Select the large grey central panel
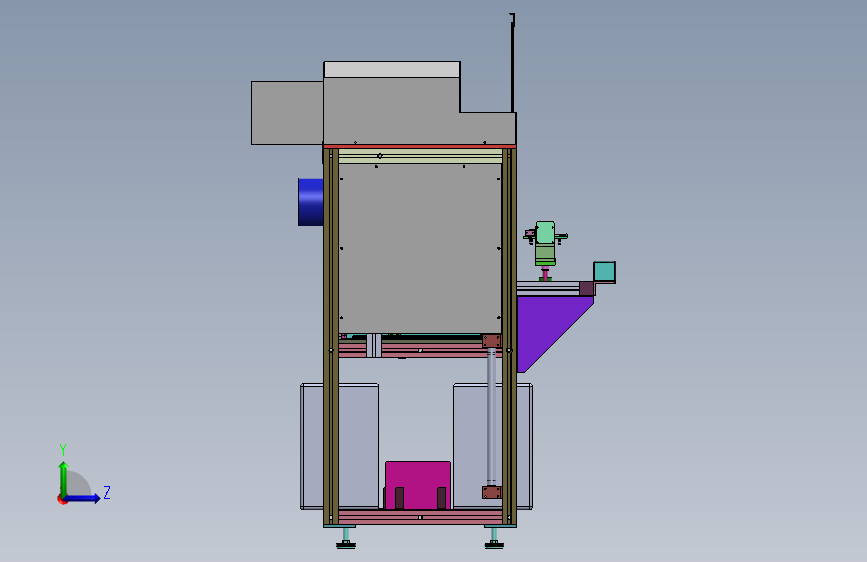This screenshot has width=867, height=562. pos(420,248)
